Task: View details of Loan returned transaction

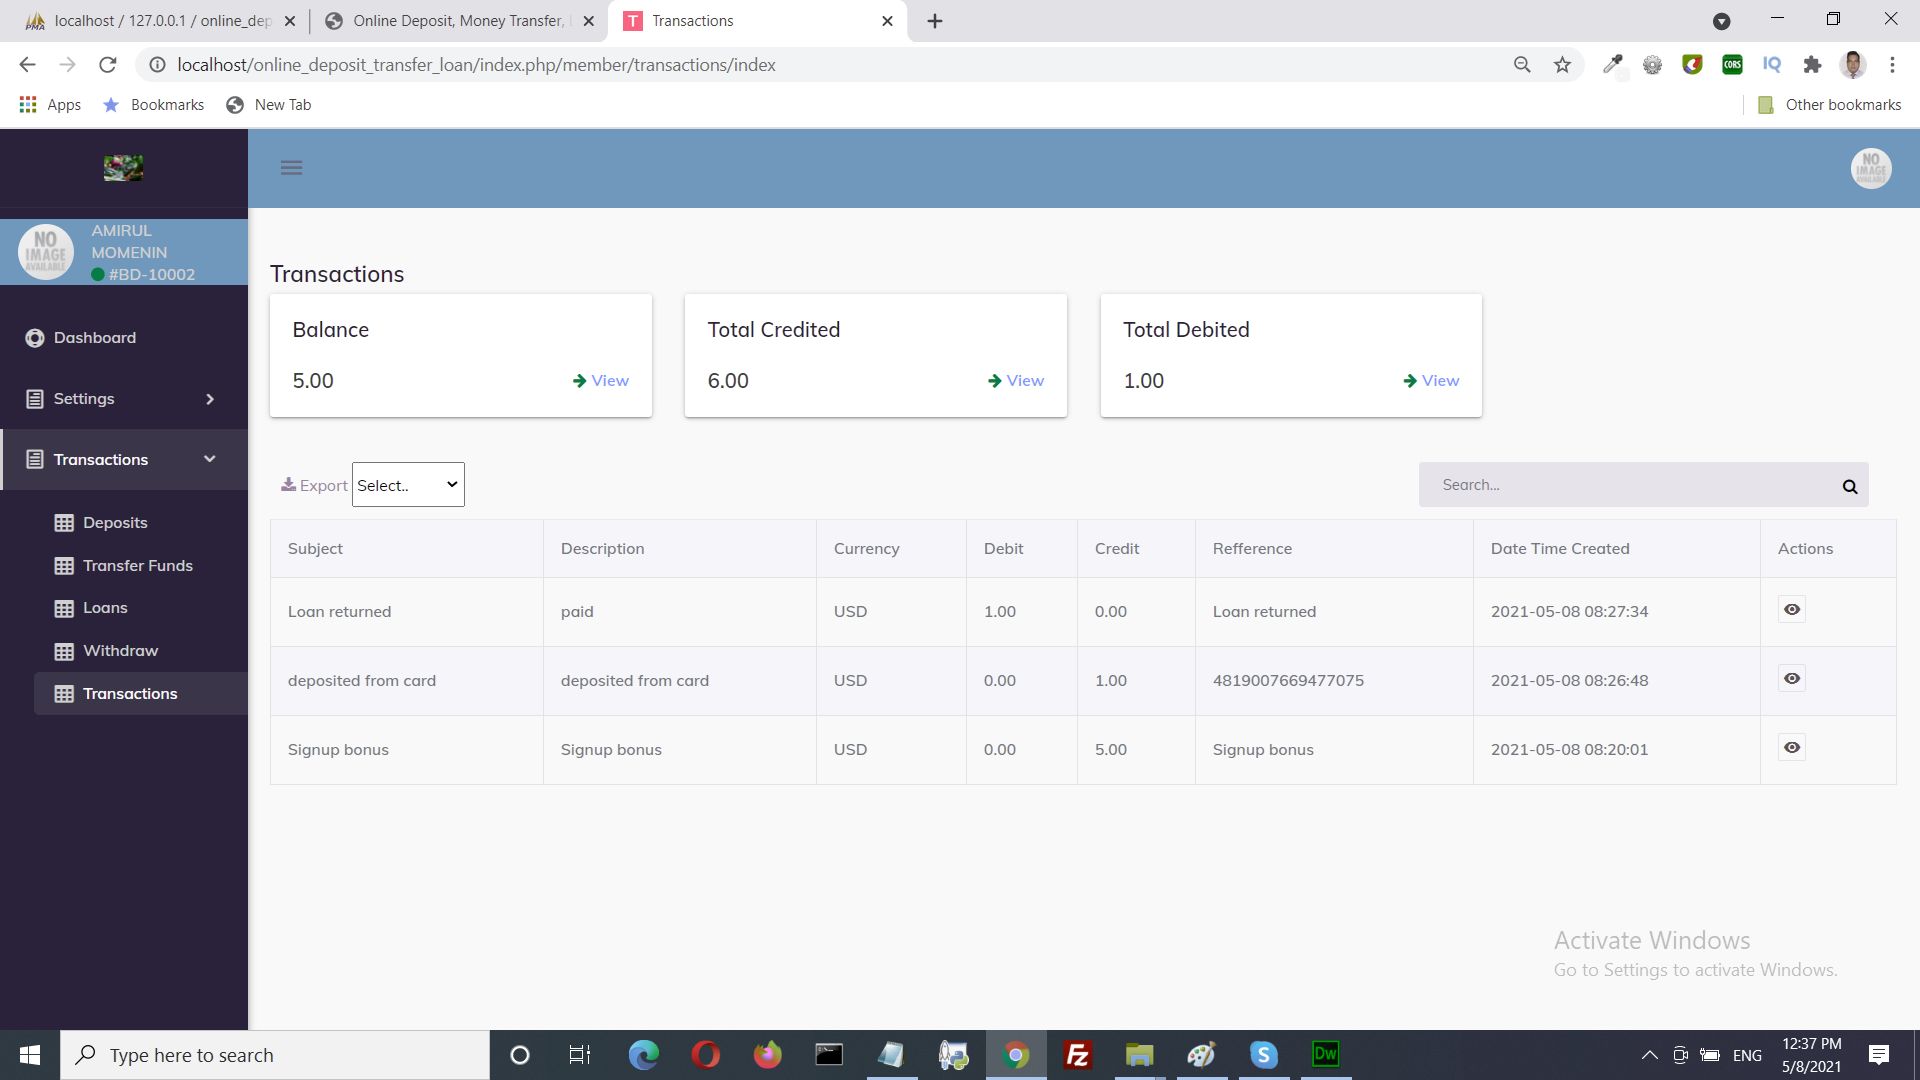Action: pyautogui.click(x=1791, y=610)
